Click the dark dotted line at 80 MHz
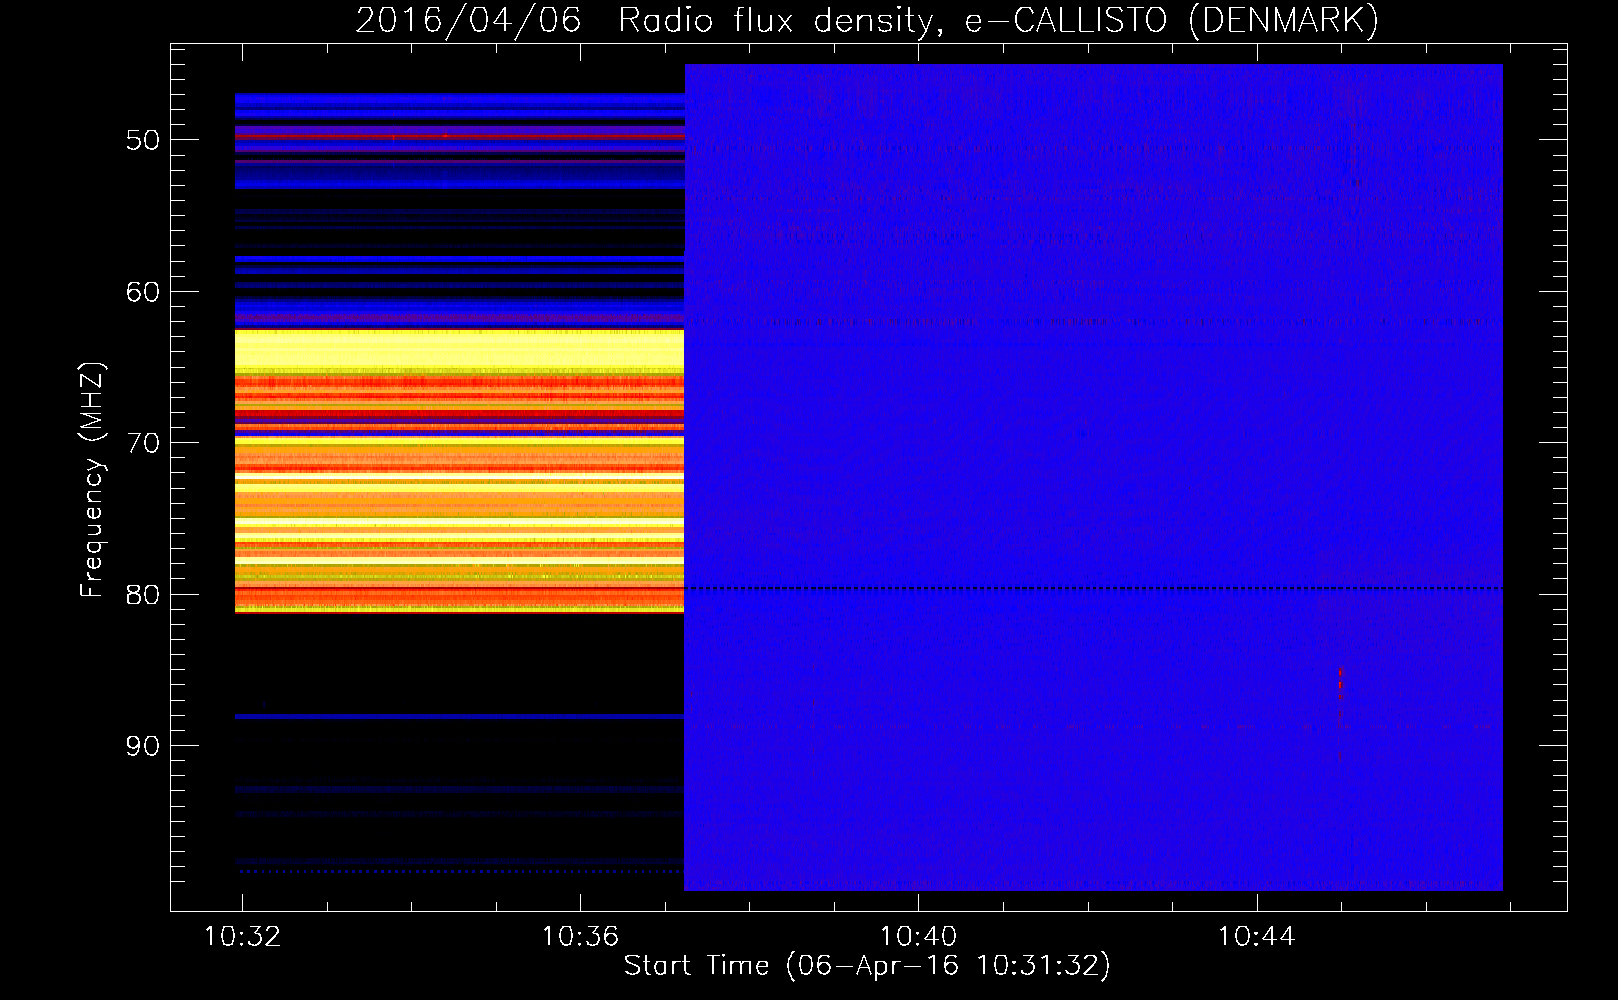The height and width of the screenshot is (1000, 1618). tap(1094, 589)
